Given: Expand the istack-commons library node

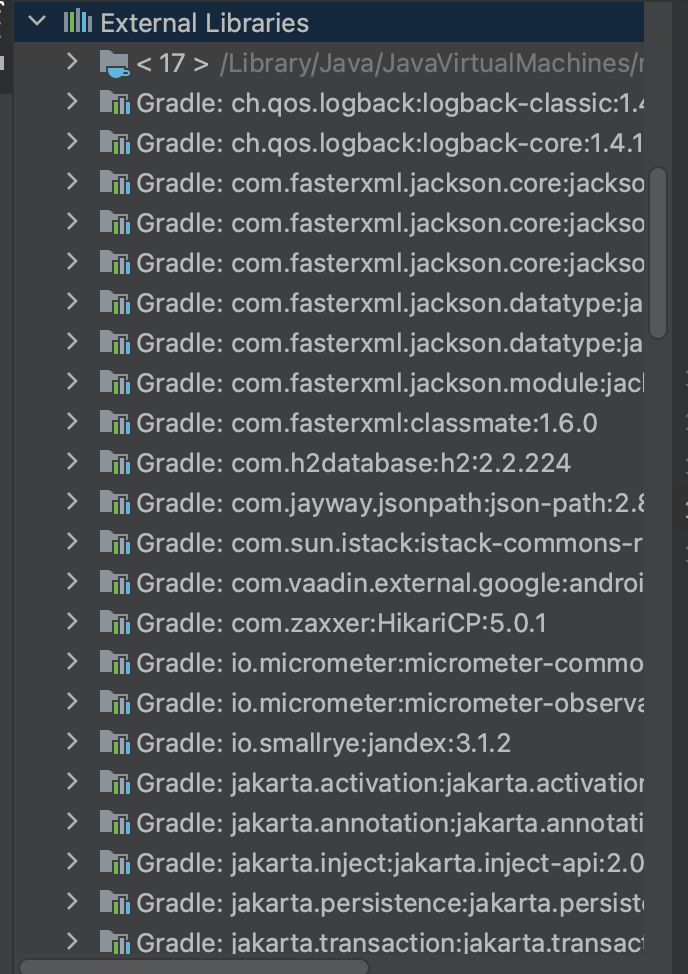Looking at the screenshot, I should point(72,541).
